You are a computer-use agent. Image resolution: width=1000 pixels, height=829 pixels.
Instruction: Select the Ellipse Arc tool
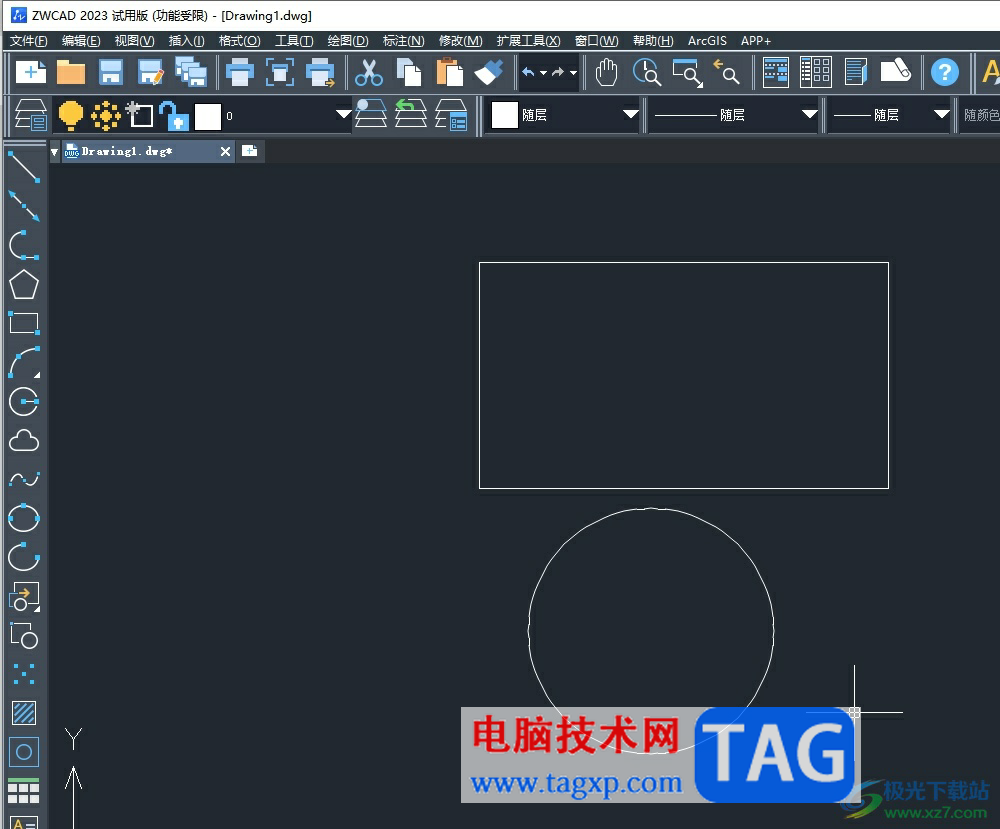point(24,557)
